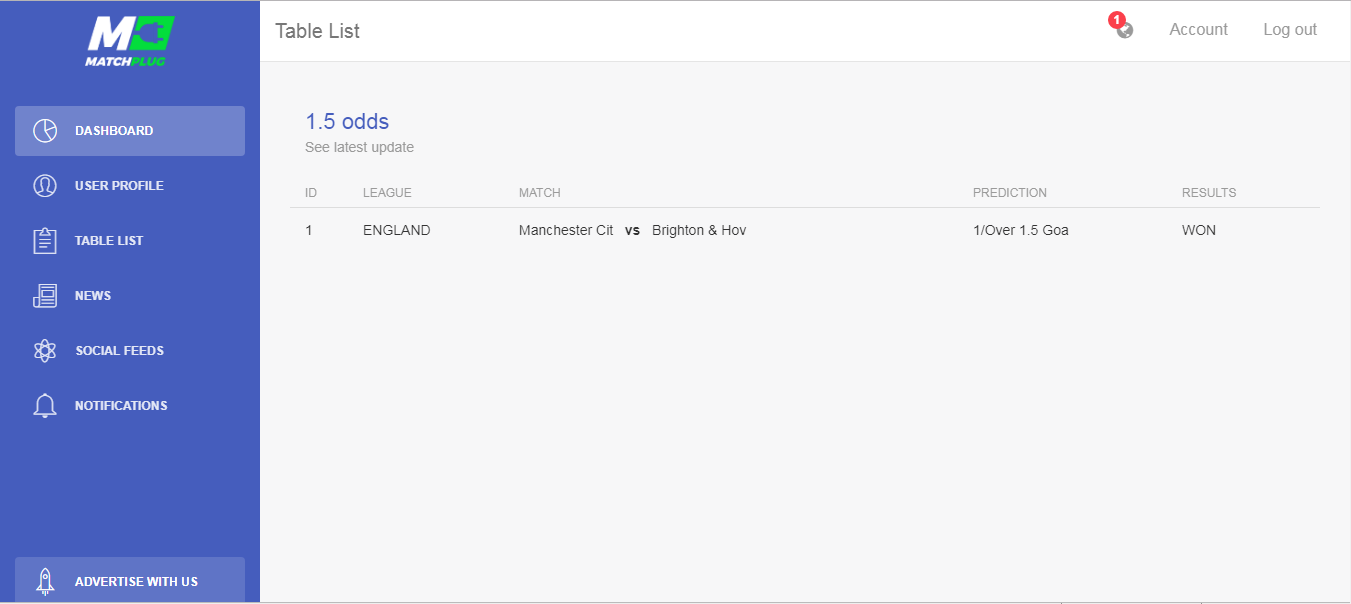Viewport: 1351px width, 604px height.
Task: Click the Social Feeds atom icon
Action: tap(45, 351)
